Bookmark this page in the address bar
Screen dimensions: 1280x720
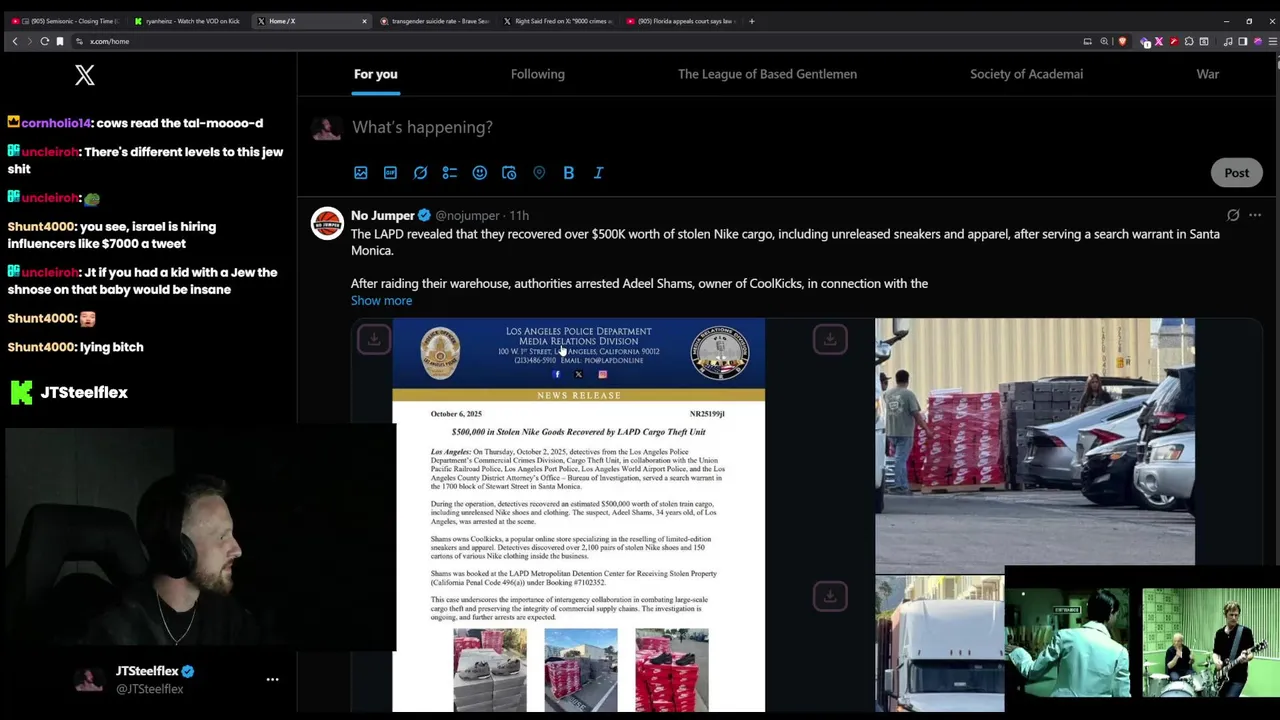pyautogui.click(x=60, y=41)
